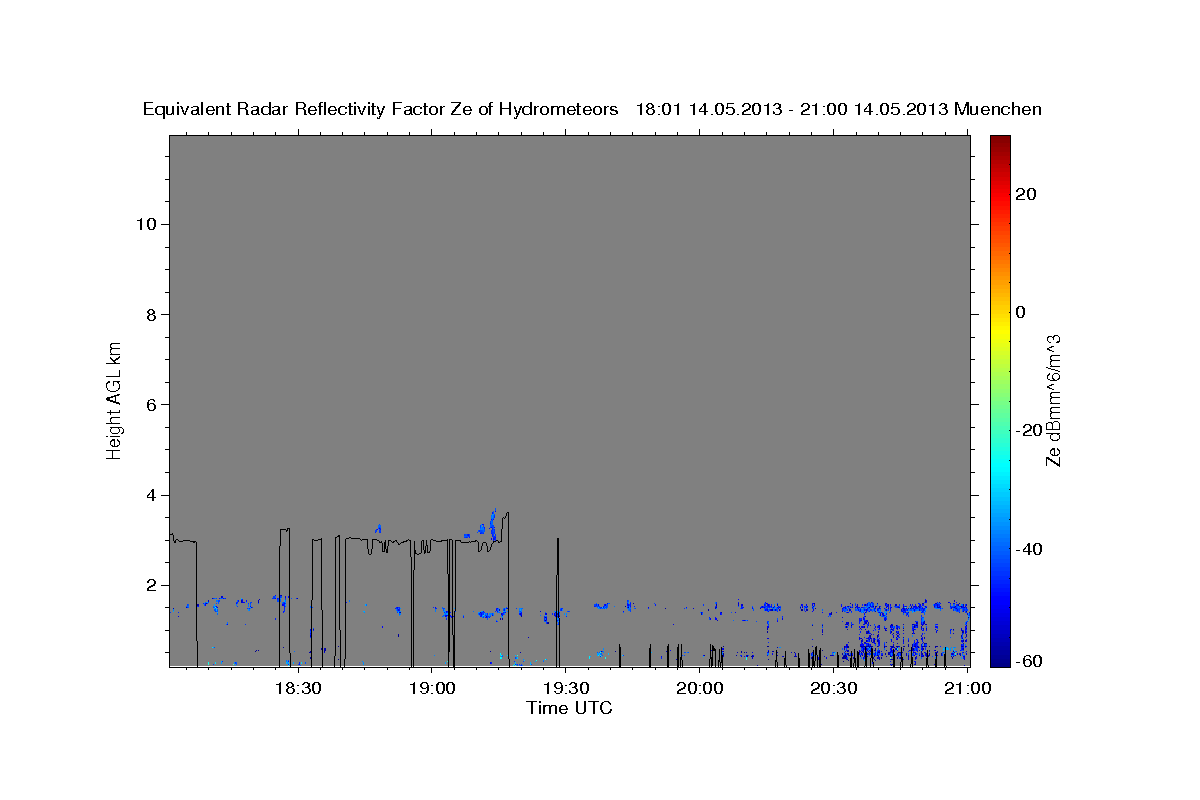The image size is (1200, 800).
Task: Click the height axis label 8
Action: (x=149, y=314)
